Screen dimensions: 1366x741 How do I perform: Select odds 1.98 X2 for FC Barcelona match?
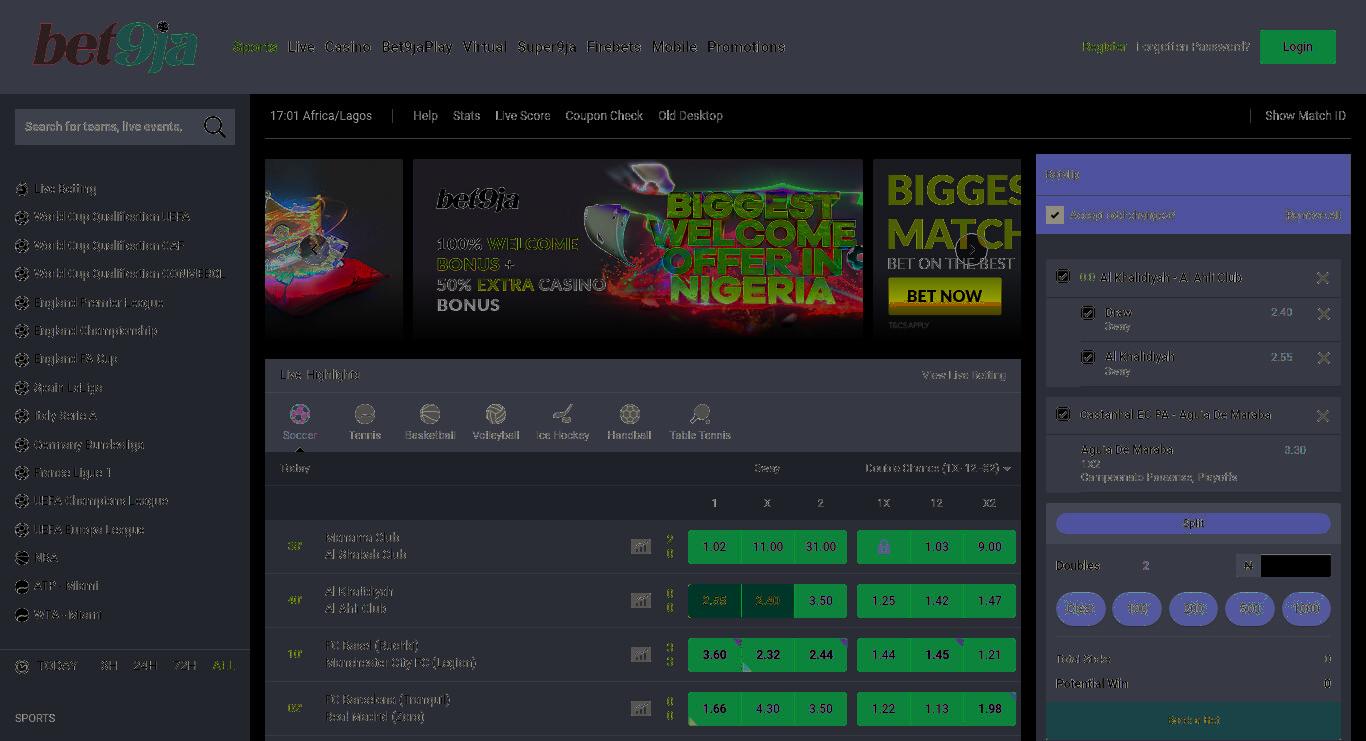[990, 709]
